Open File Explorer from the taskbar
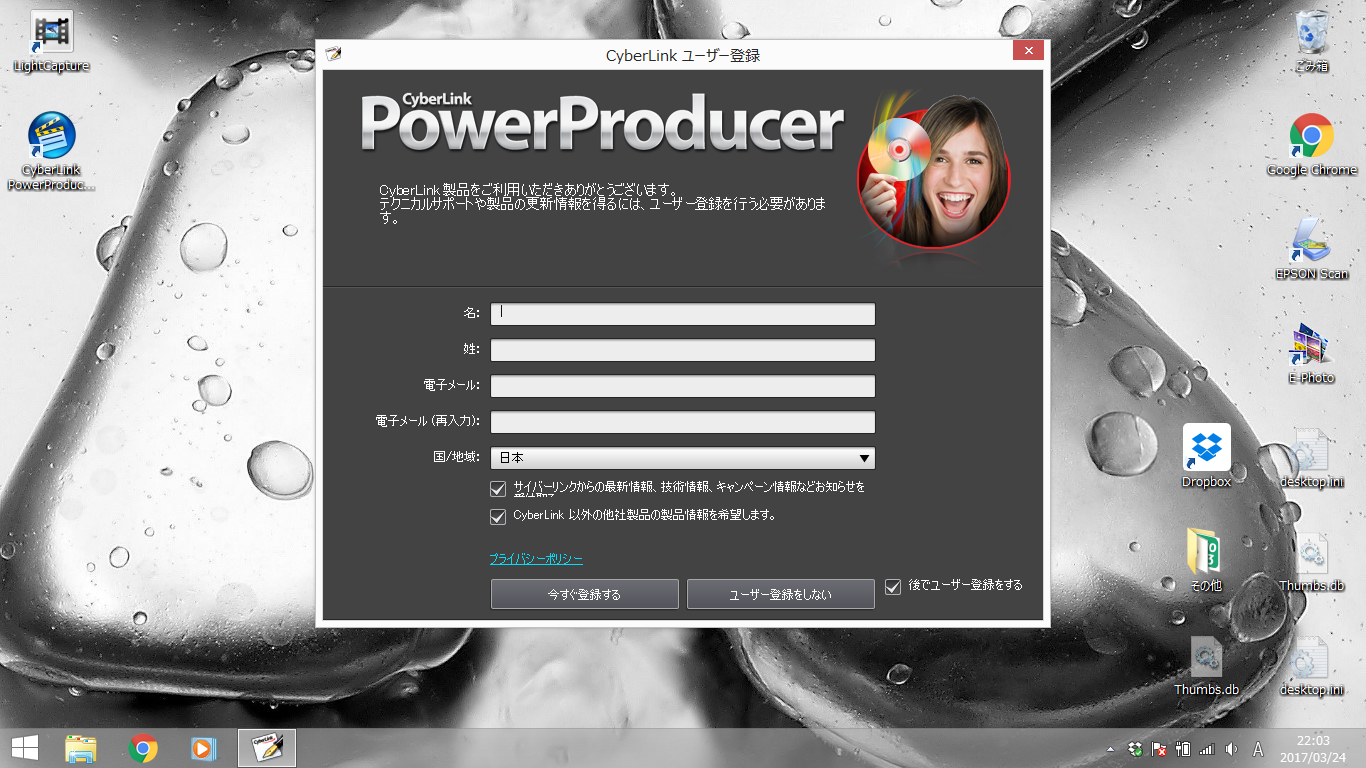Screen dimensions: 1366x768 [81, 748]
